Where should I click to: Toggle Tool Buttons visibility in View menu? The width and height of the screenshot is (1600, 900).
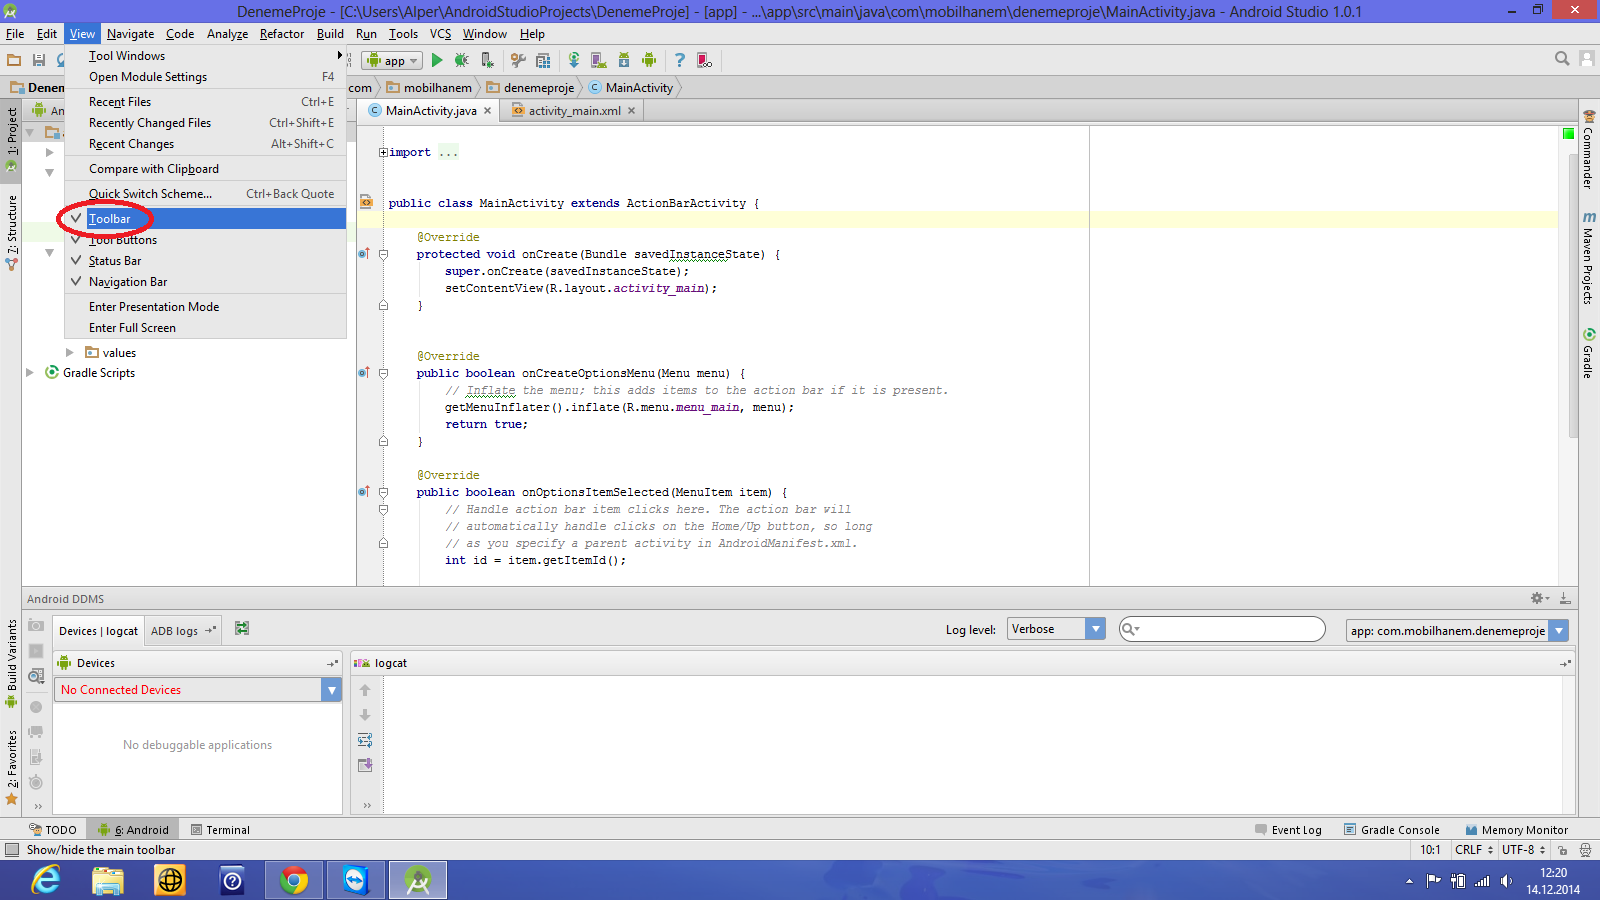coord(205,240)
